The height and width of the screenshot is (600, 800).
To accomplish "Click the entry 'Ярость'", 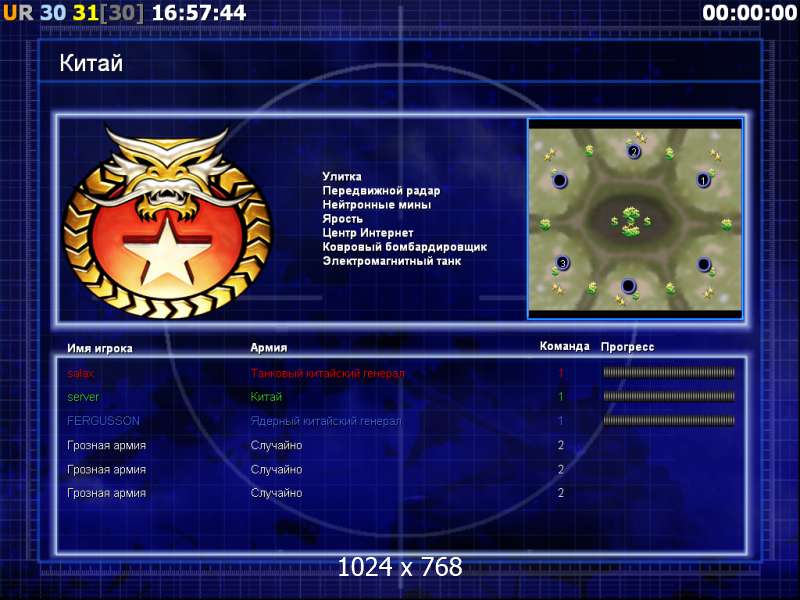I will pos(342,218).
